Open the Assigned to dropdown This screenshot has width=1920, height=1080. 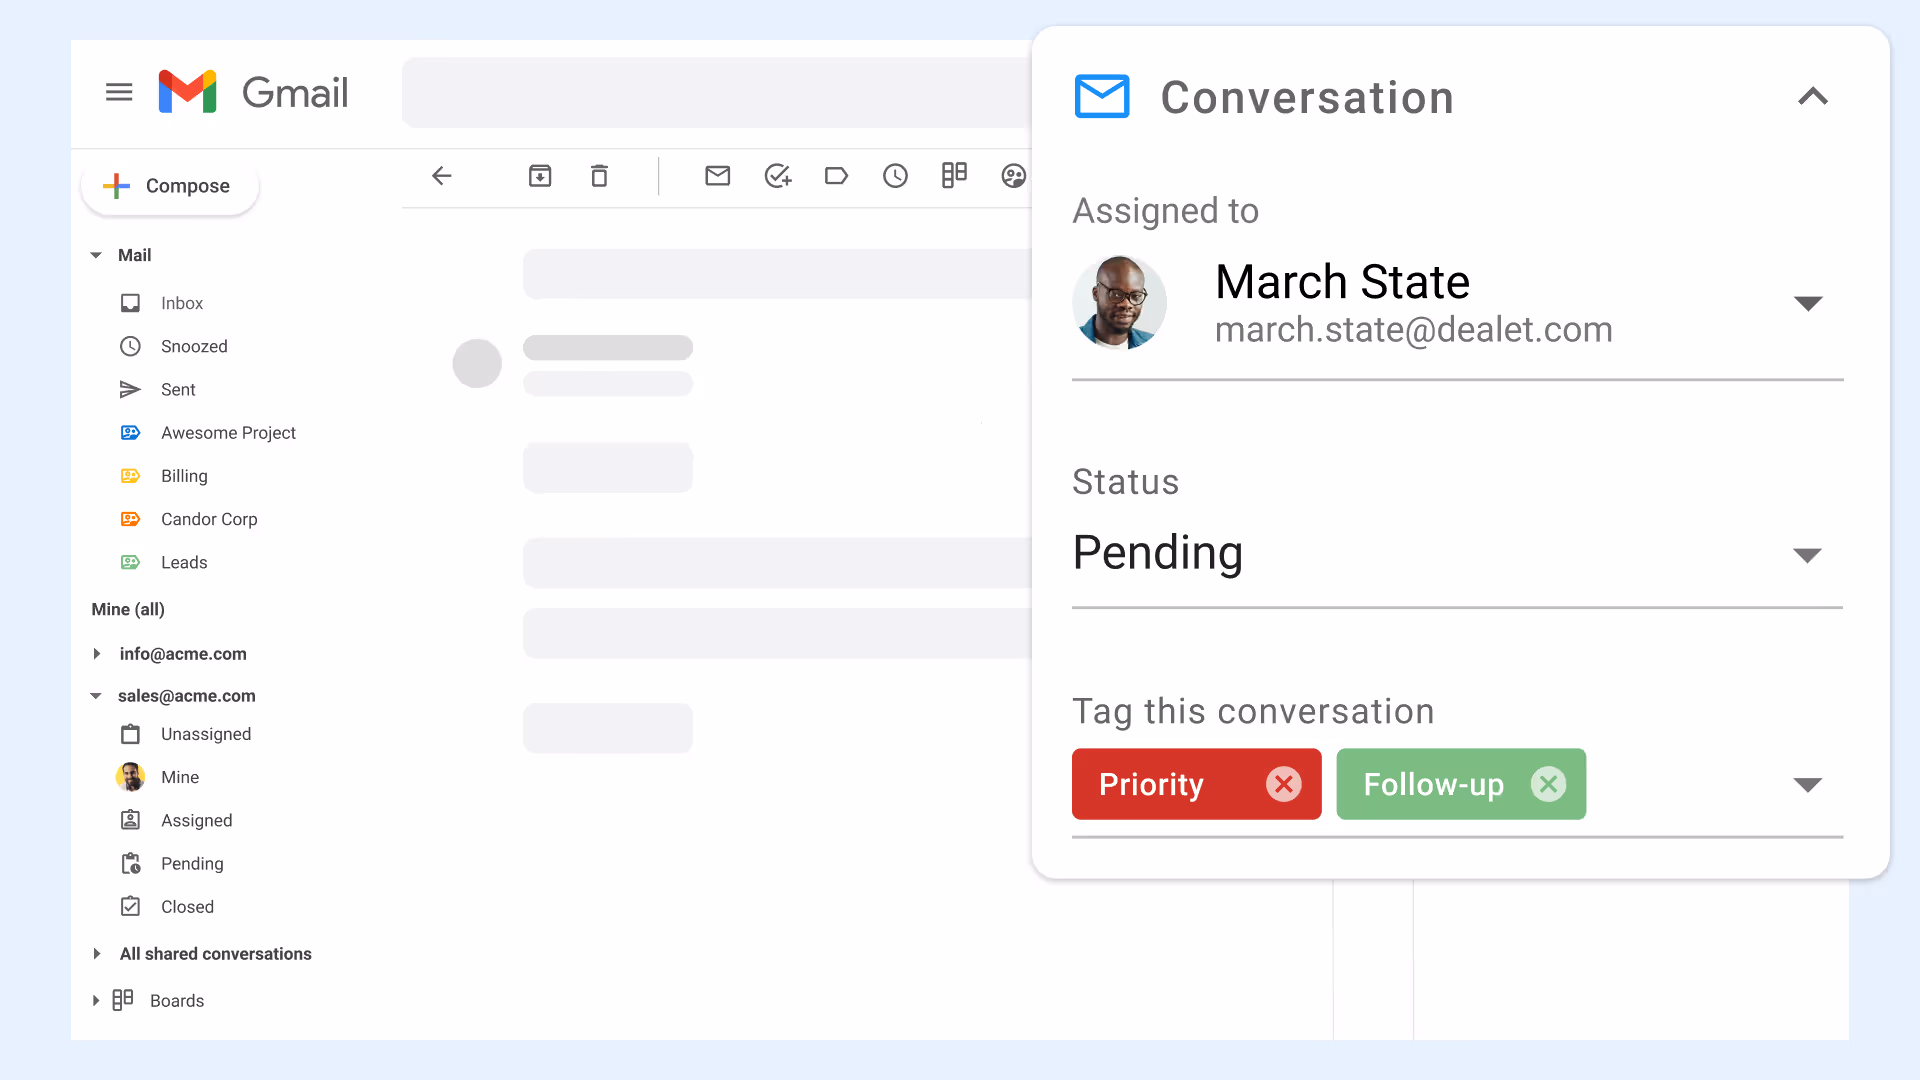click(1807, 303)
